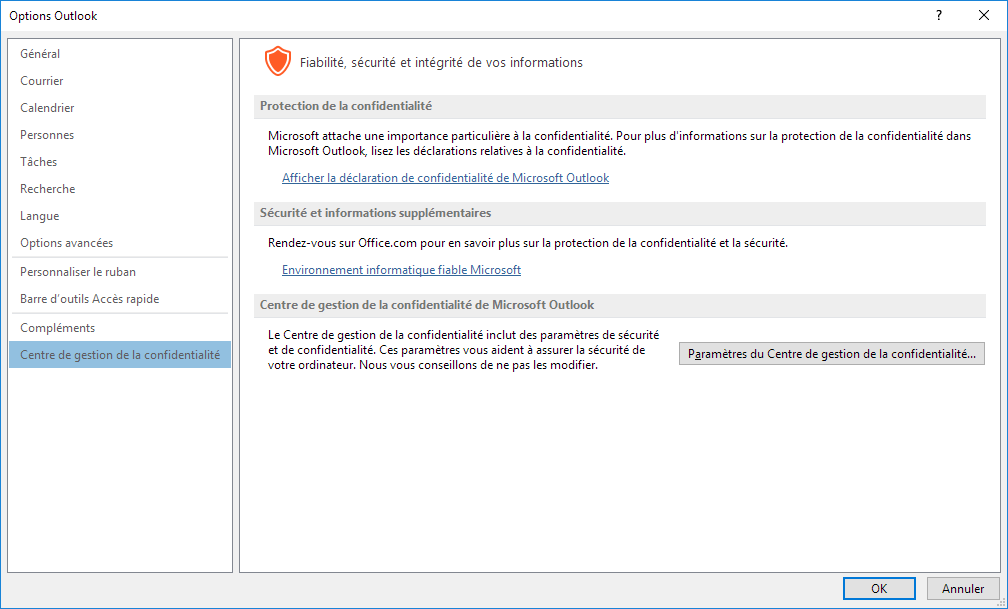This screenshot has height=609, width=1008.
Task: Close the Options Outlook dialog
Action: (984, 15)
